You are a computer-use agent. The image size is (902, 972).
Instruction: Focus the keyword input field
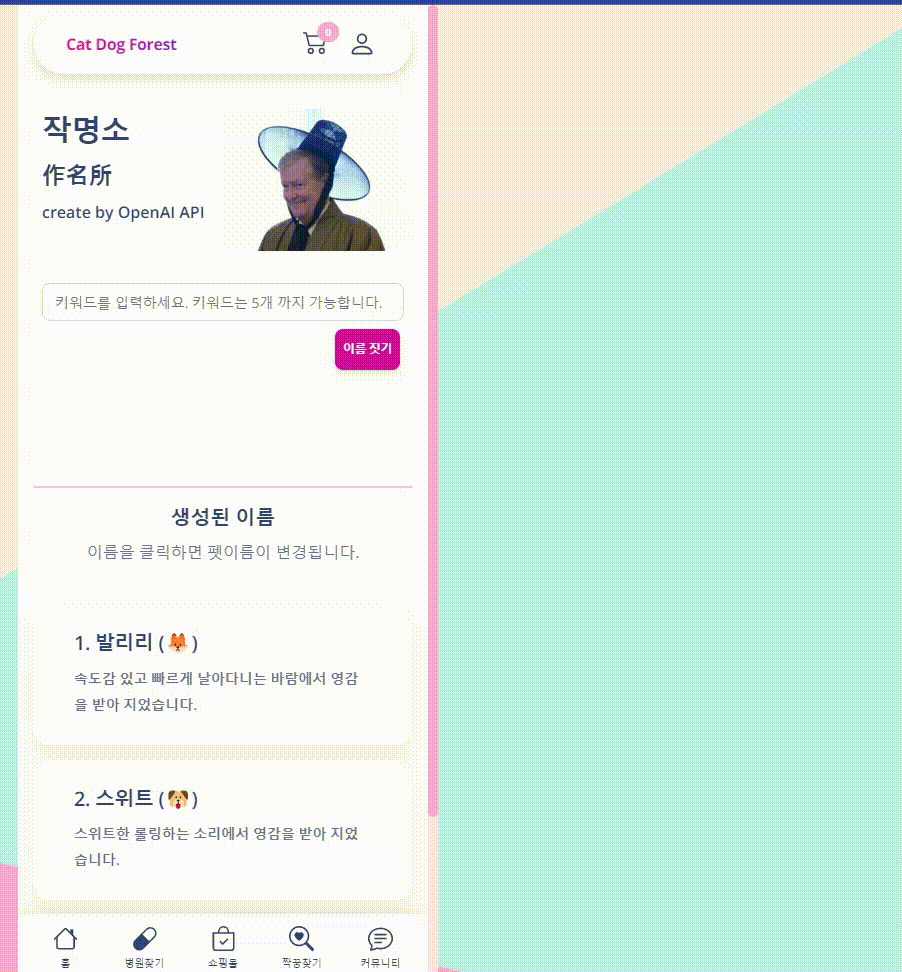point(223,302)
